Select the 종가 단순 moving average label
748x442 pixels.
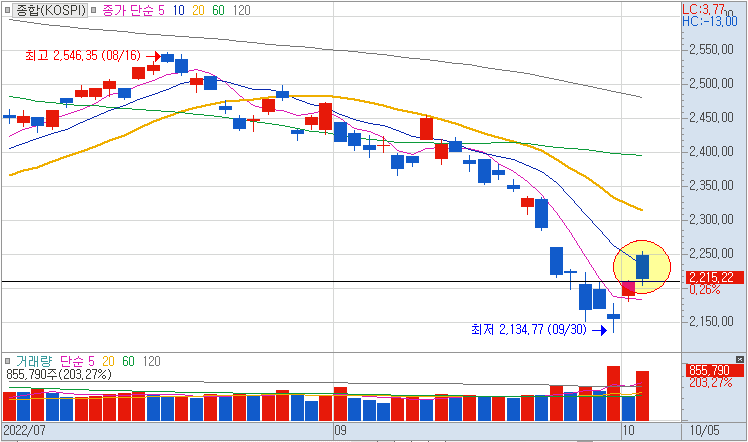[x=127, y=10]
